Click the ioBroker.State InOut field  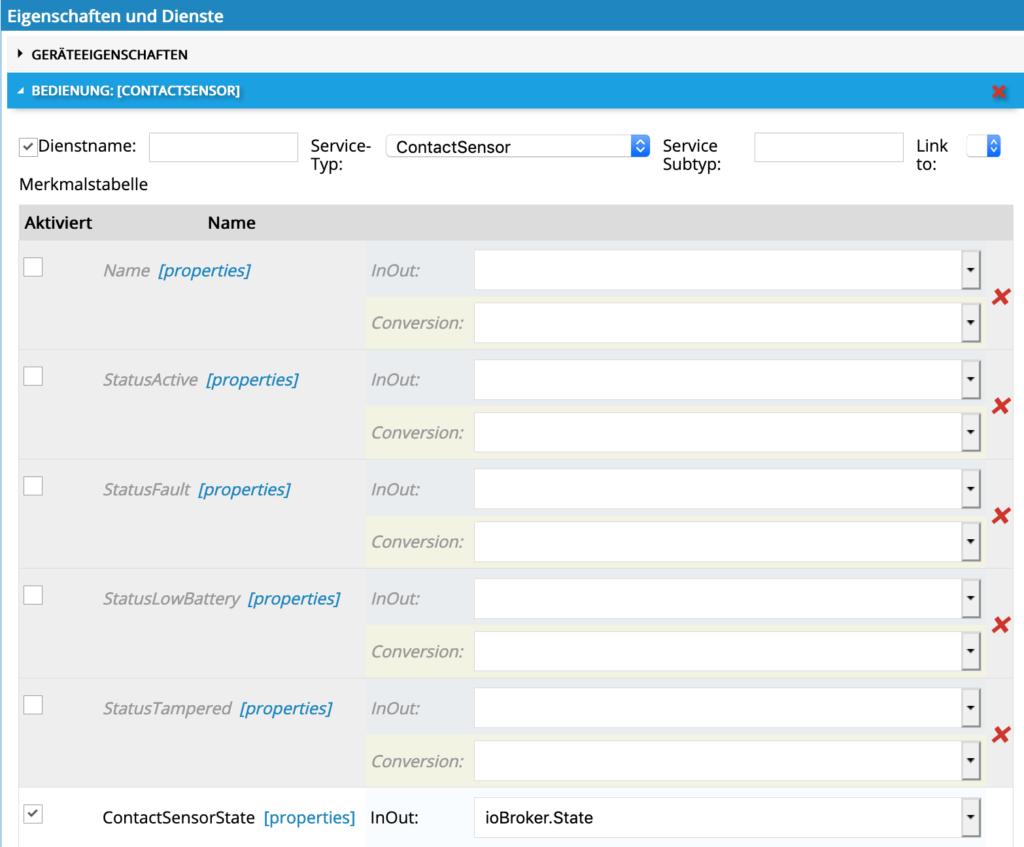click(x=718, y=818)
